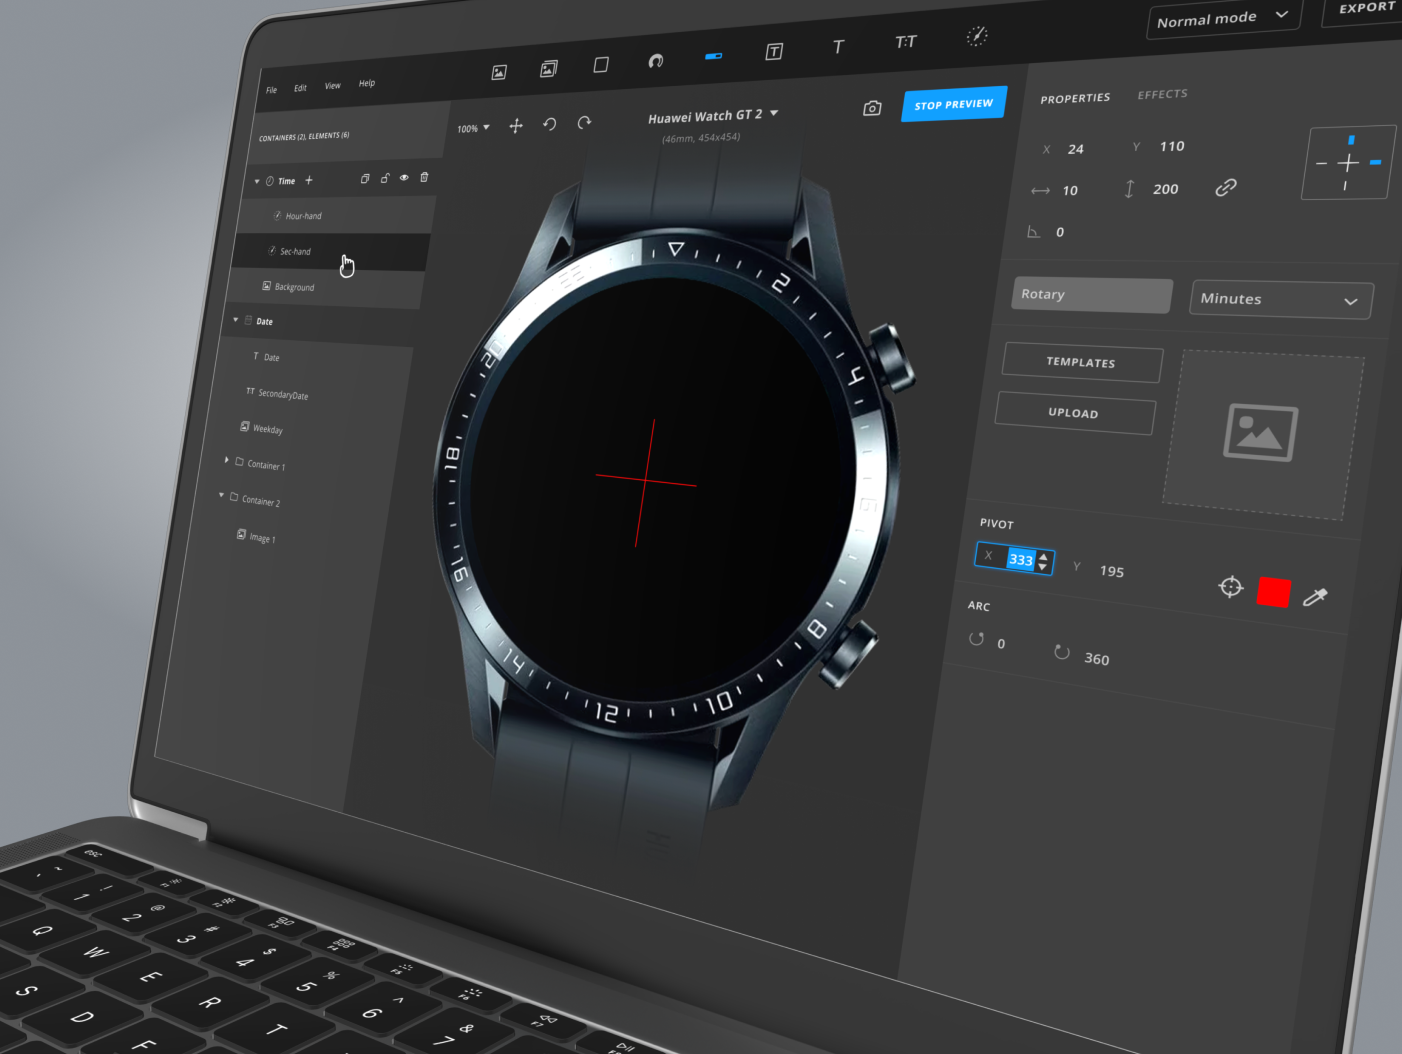1402x1054 pixels.
Task: Pick a color with the eyedropper tool
Action: (1315, 597)
